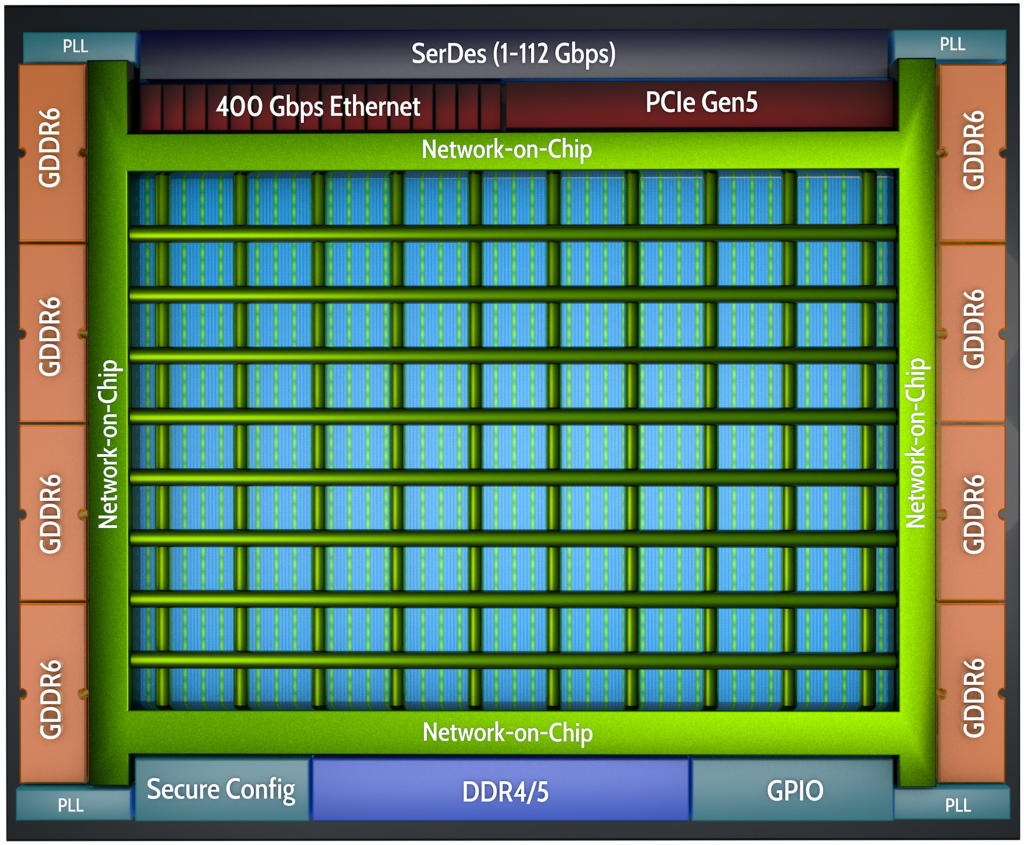Click the SerDes (1-112 Gbps) block
Screen dimensions: 1024x845
(x=514, y=54)
